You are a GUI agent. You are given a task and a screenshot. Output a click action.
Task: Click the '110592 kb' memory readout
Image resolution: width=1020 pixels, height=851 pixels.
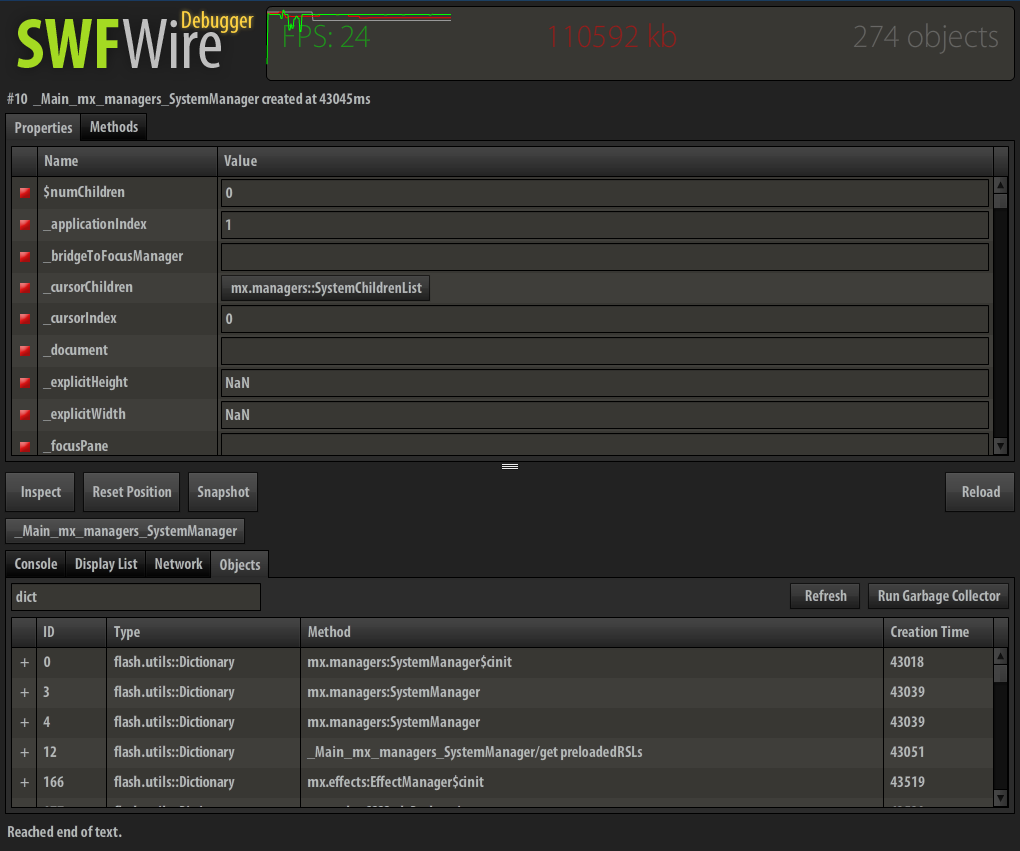[x=611, y=37]
